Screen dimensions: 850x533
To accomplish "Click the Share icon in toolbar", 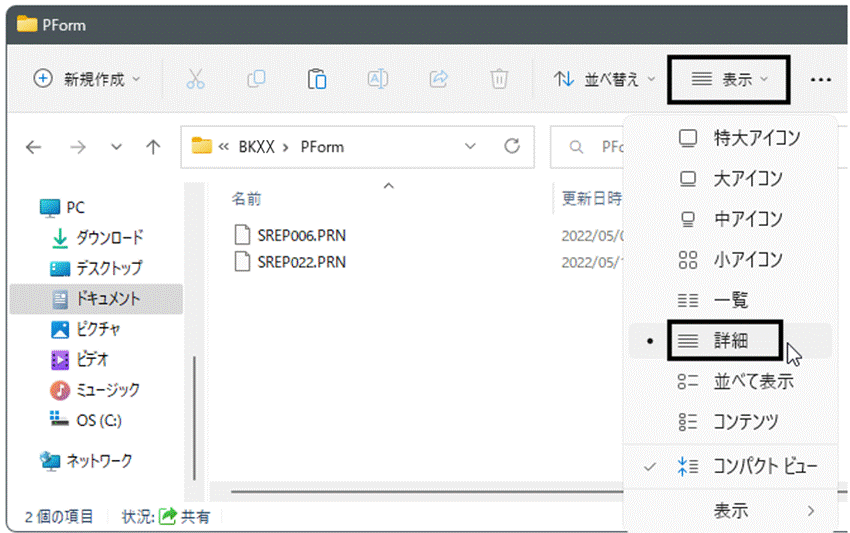I will [439, 79].
